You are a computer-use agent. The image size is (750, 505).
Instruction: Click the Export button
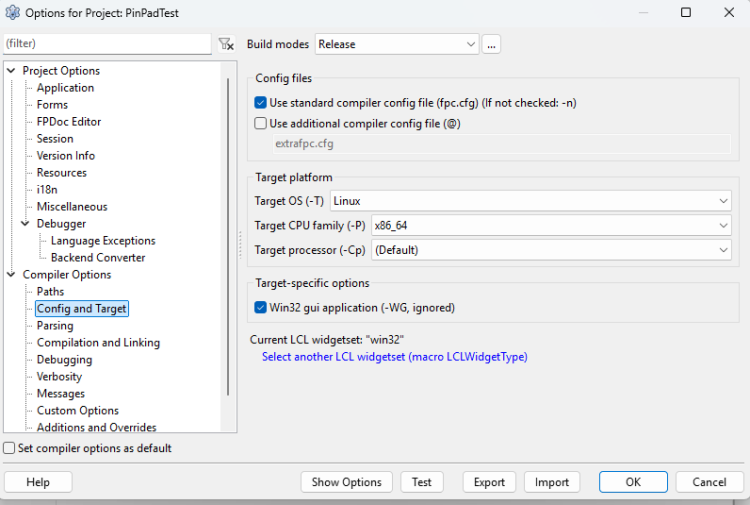point(489,482)
